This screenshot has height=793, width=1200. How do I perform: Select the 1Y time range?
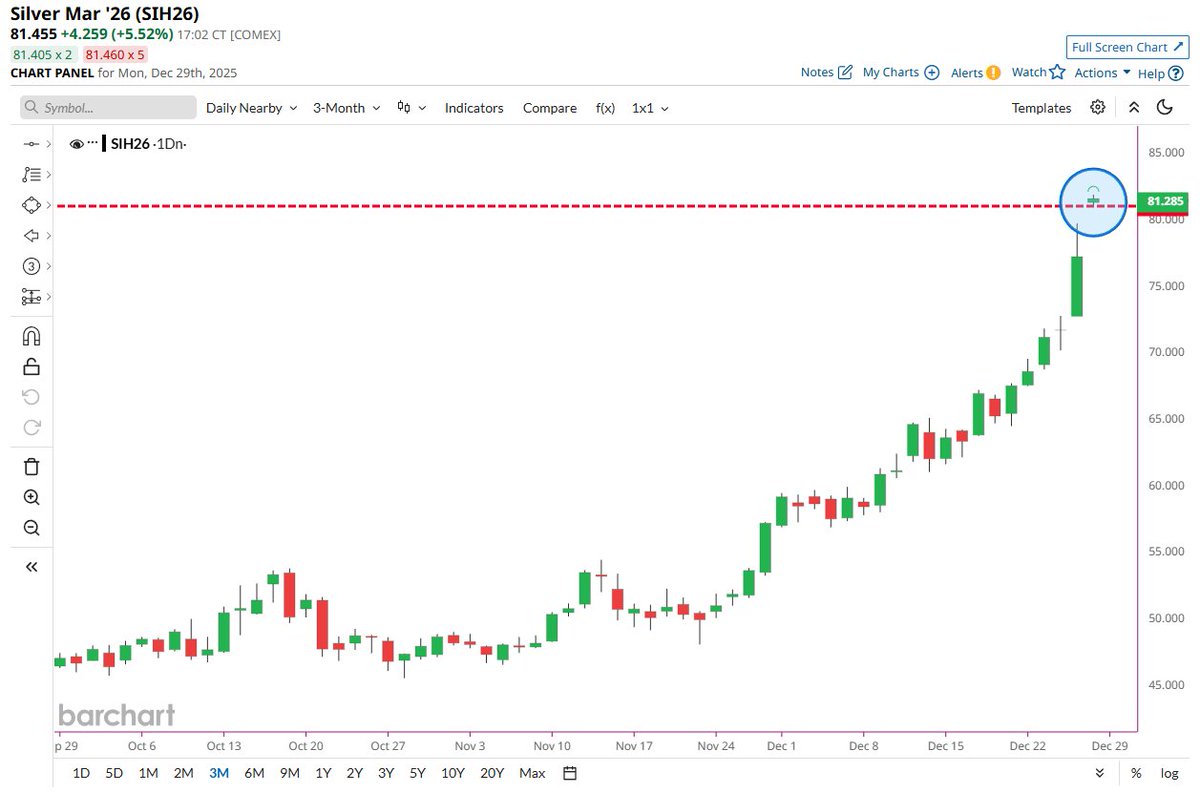(323, 773)
